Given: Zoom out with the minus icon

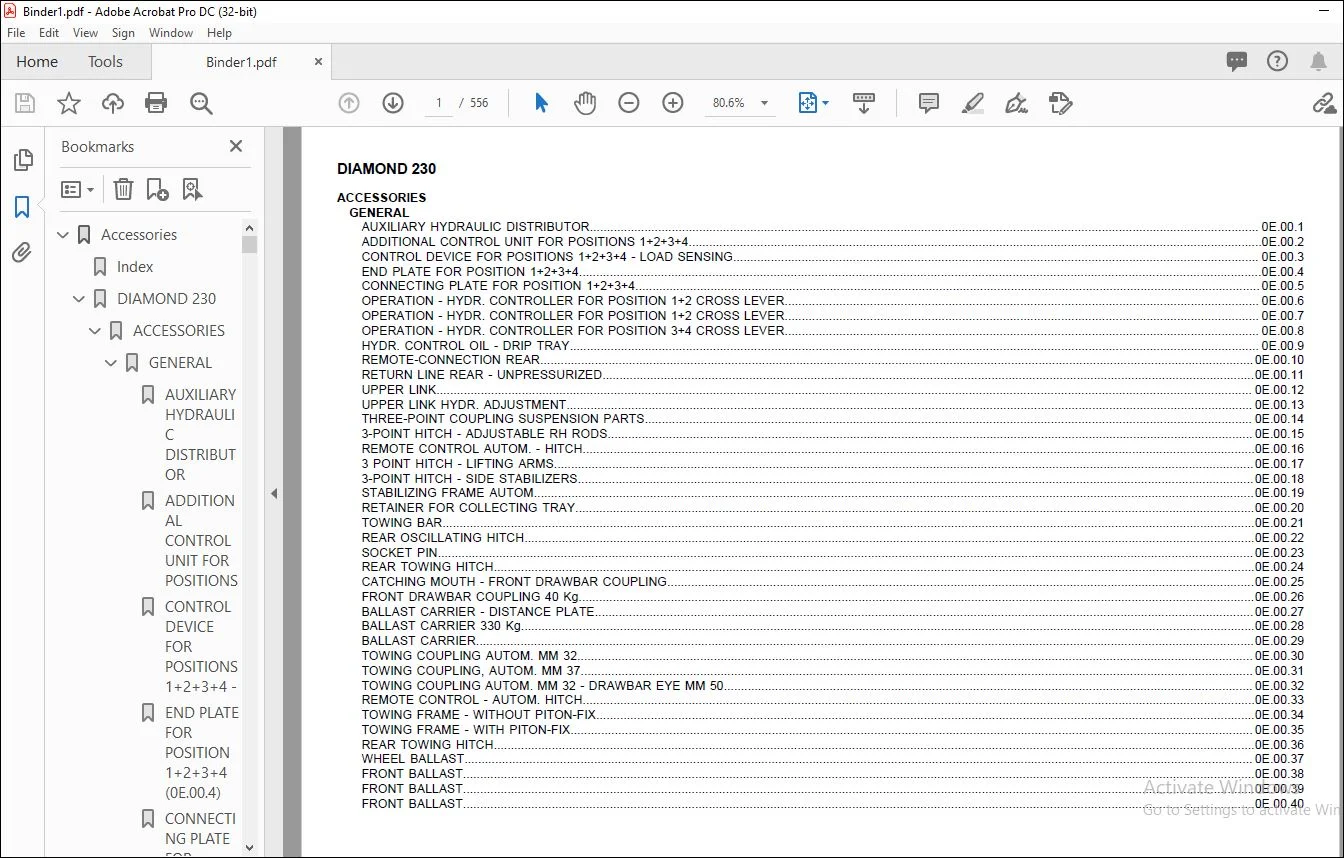Looking at the screenshot, I should (629, 103).
